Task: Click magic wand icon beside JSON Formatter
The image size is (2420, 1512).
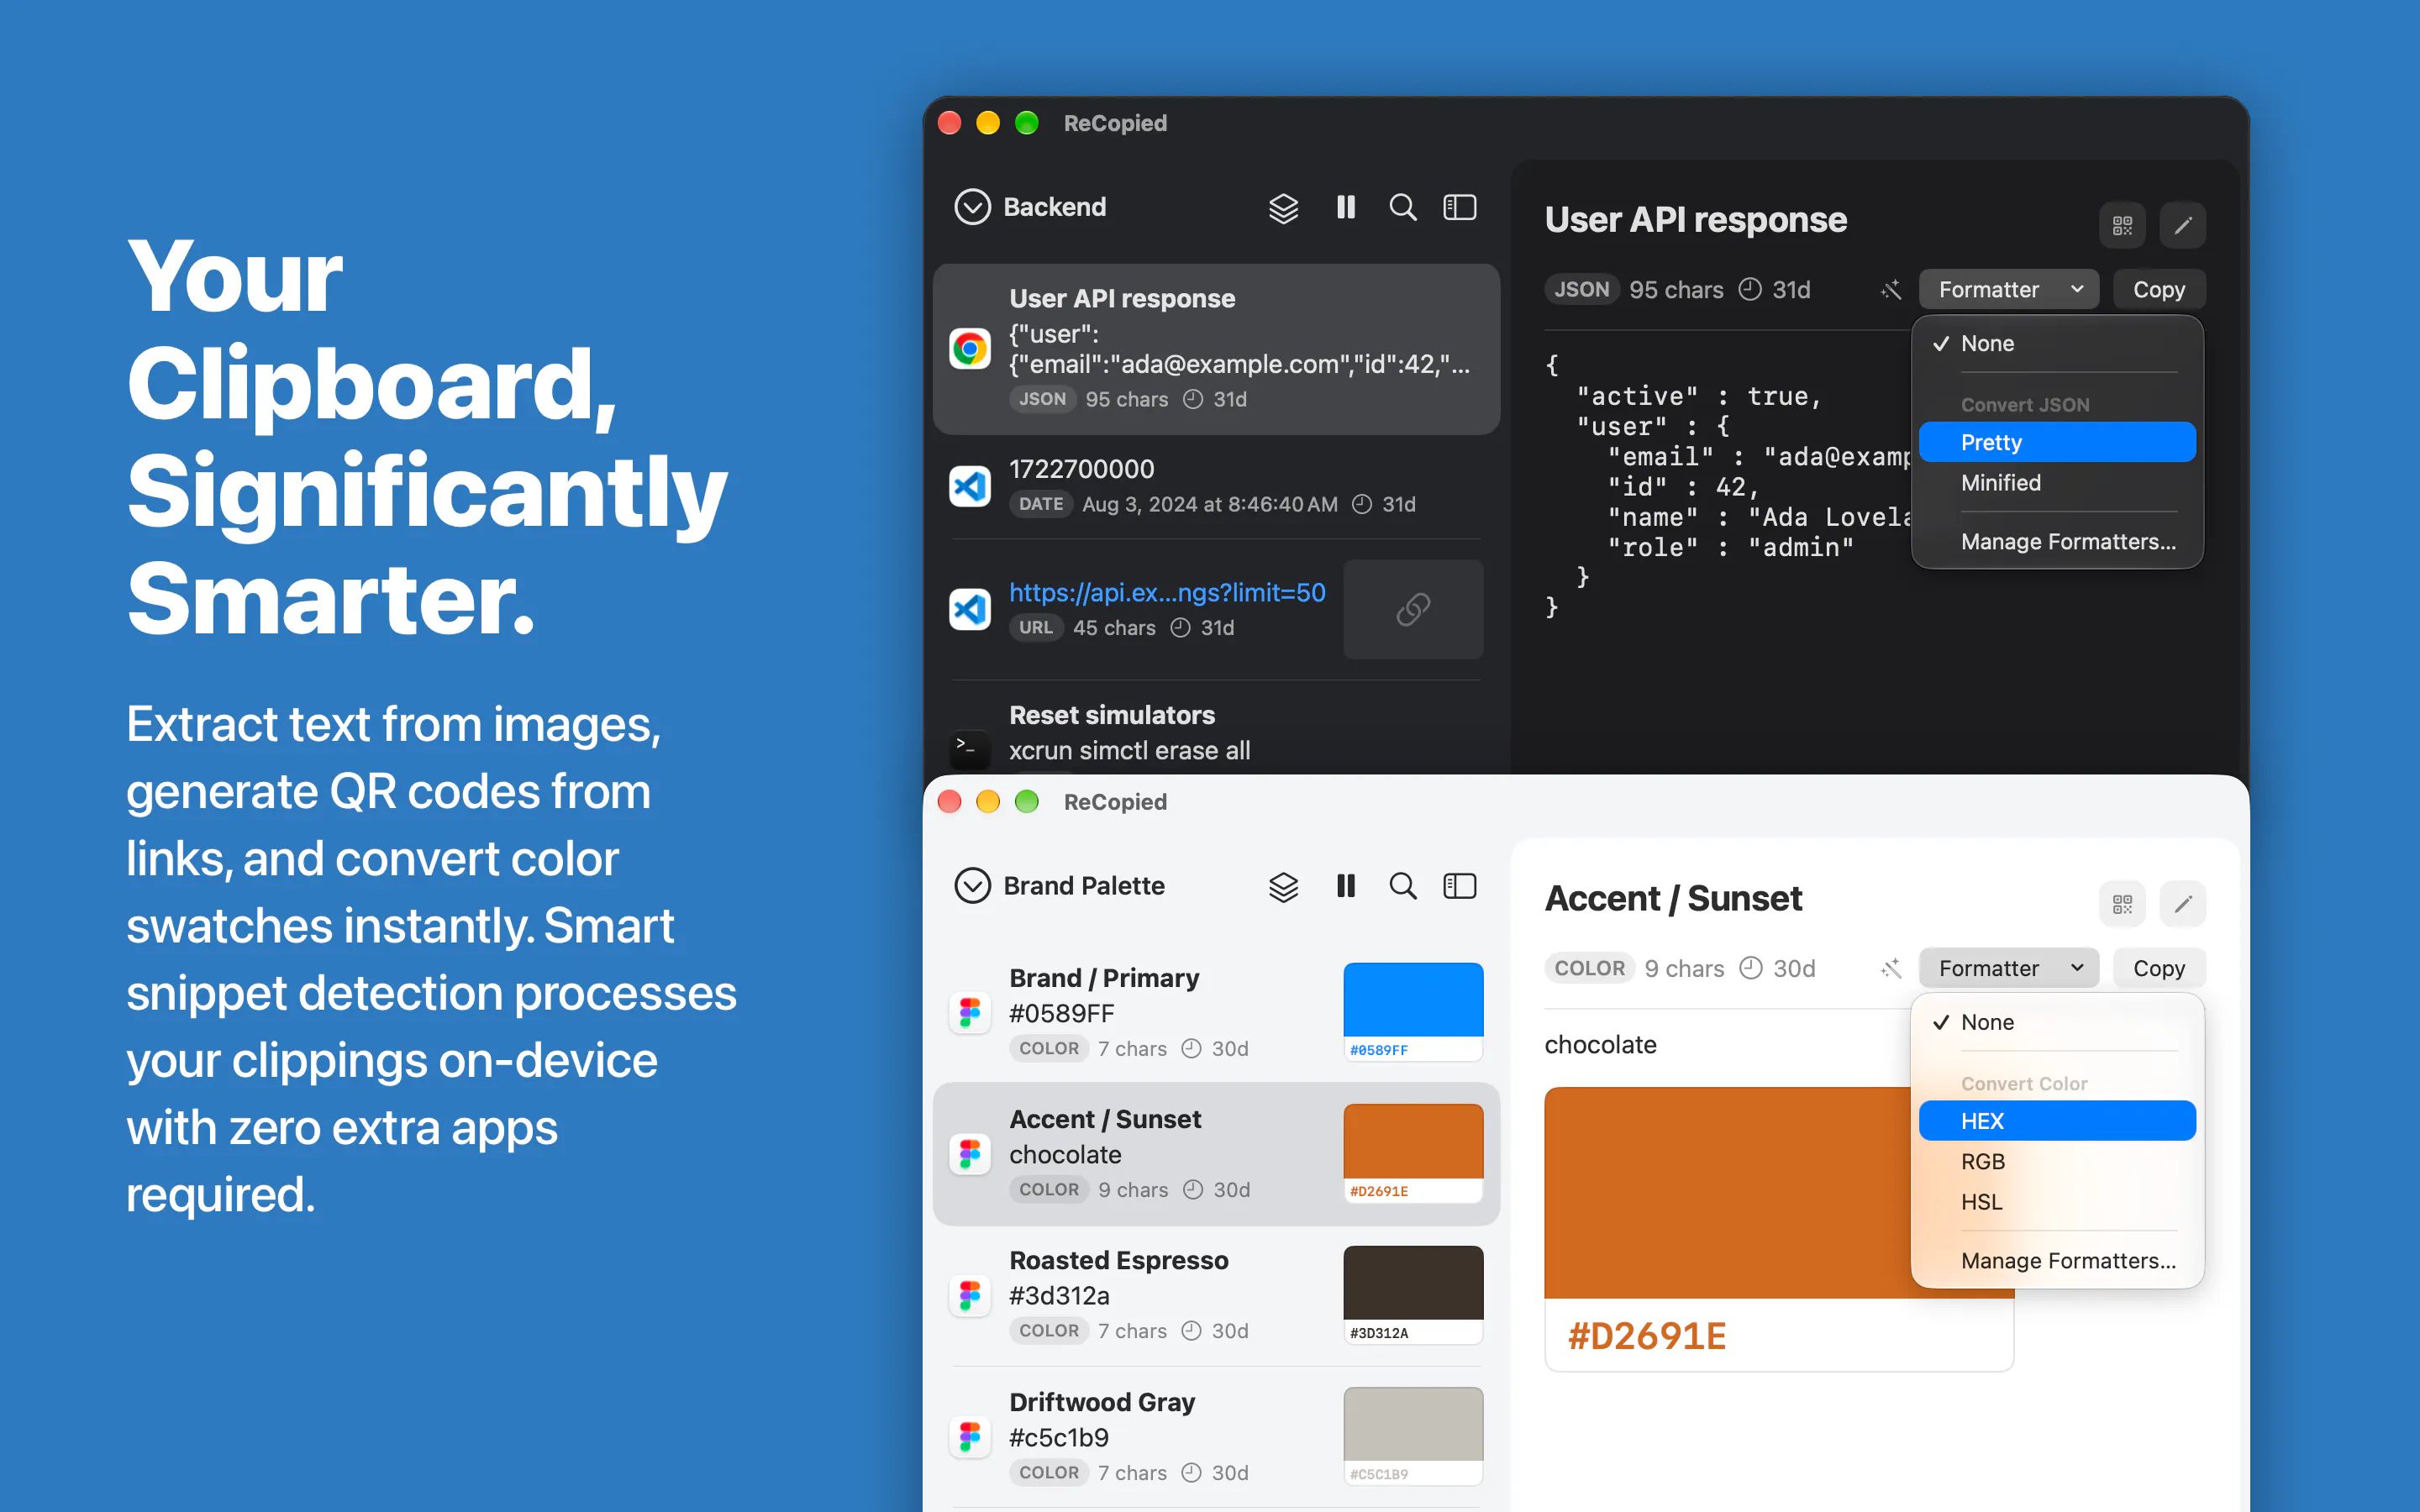Action: tap(1890, 290)
